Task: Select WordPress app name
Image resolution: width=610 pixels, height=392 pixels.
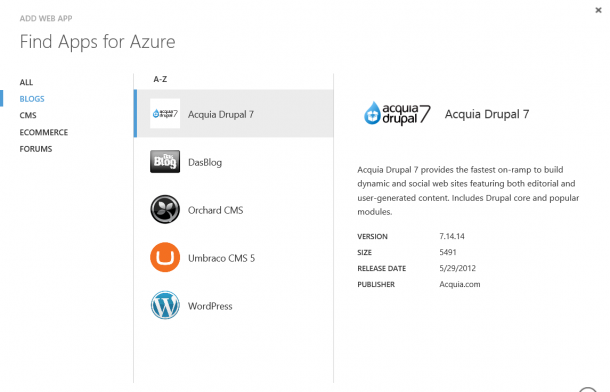Action: pyautogui.click(x=210, y=306)
